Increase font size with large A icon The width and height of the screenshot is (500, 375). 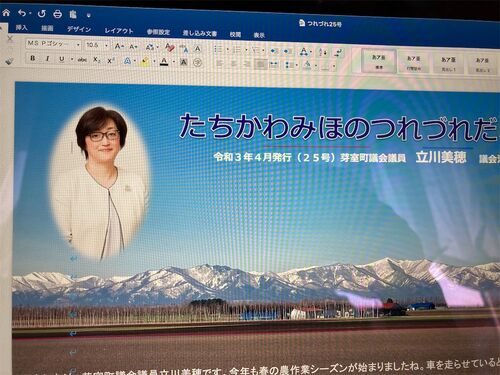pyautogui.click(x=118, y=46)
